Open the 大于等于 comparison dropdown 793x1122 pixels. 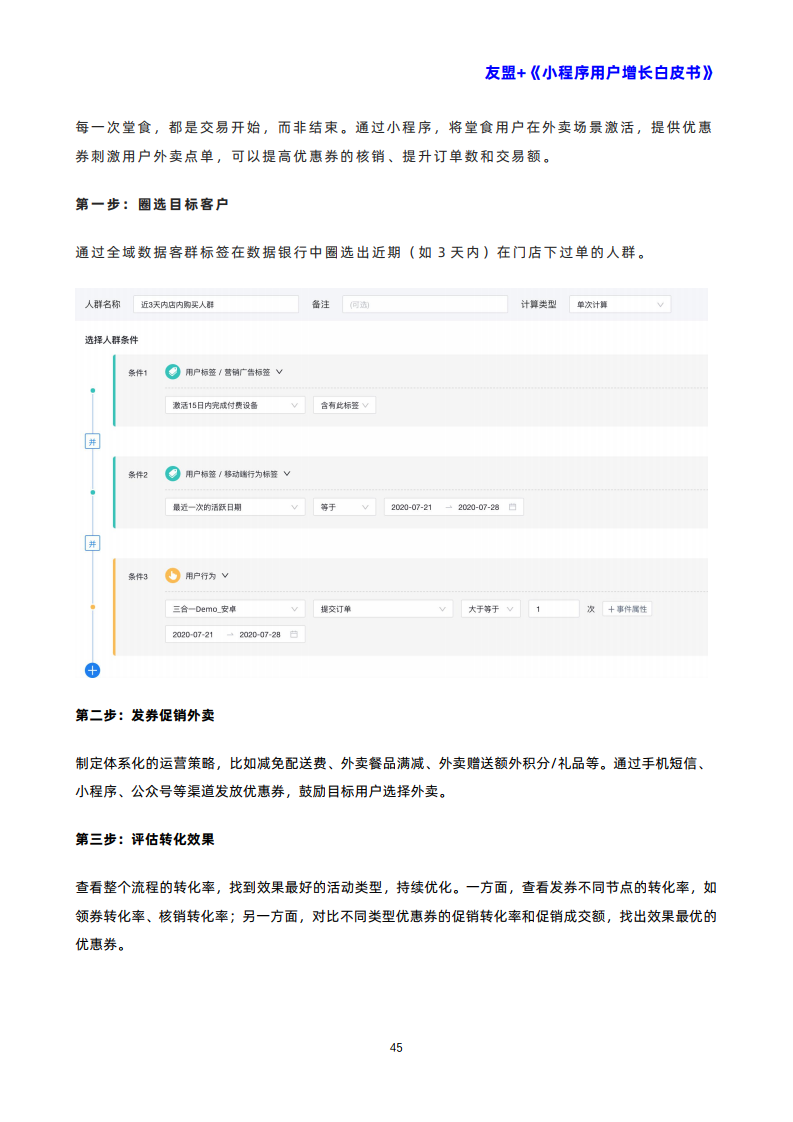pyautogui.click(x=490, y=609)
